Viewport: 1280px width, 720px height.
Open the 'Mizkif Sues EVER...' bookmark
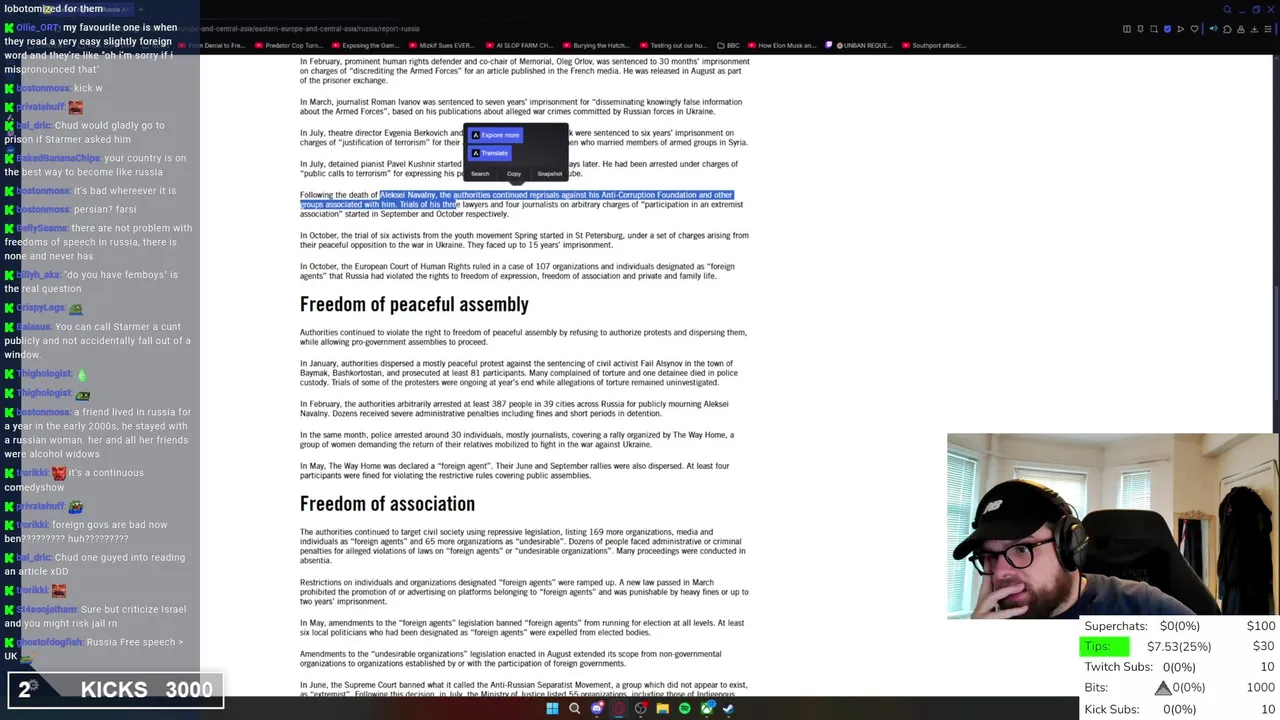[444, 46]
